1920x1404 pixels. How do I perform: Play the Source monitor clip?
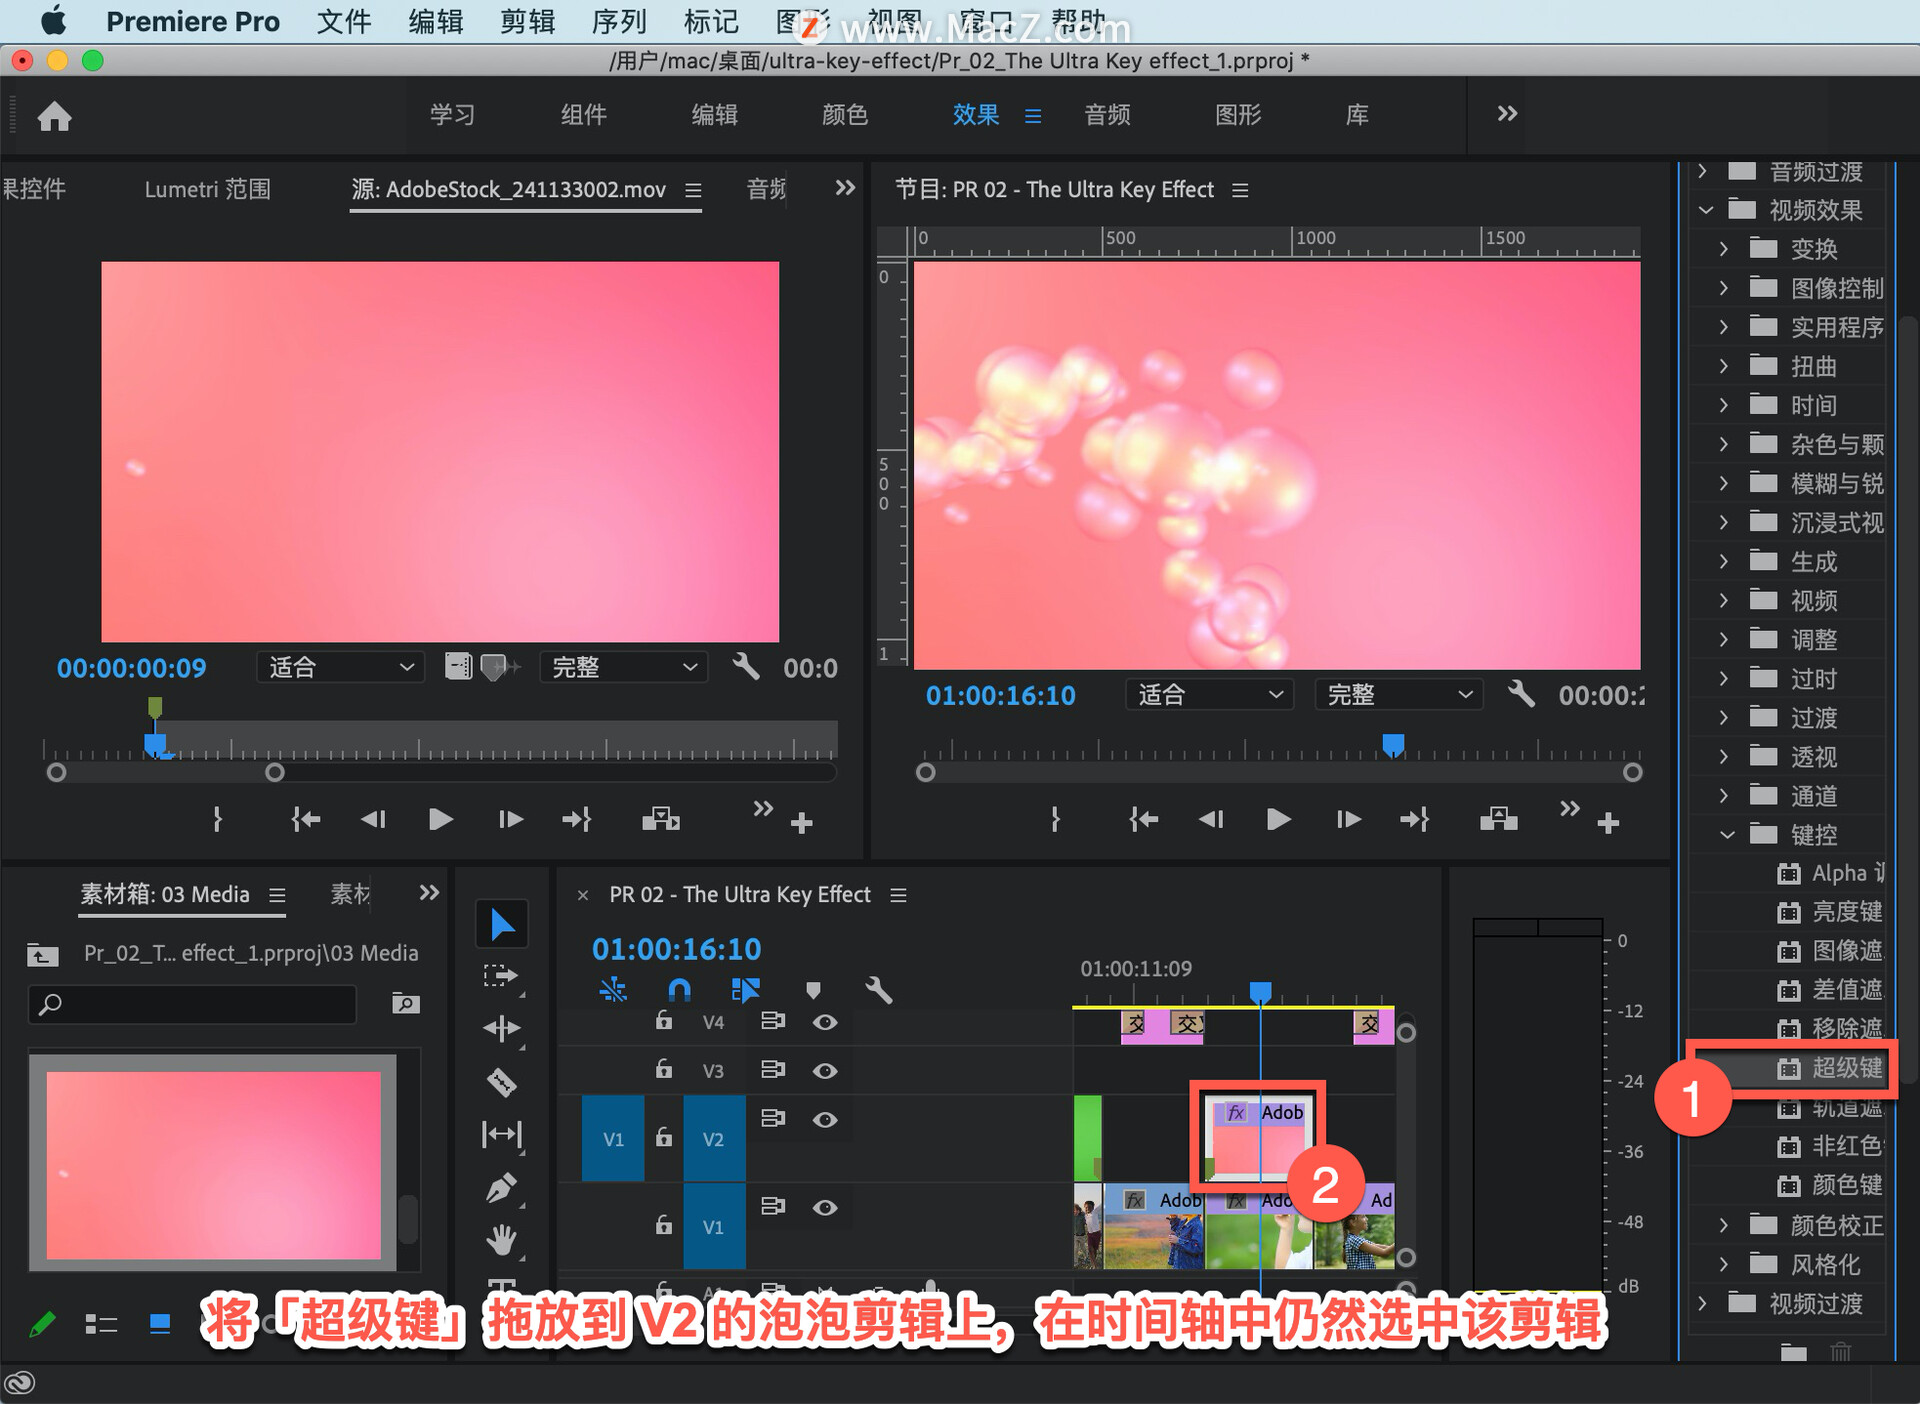pos(440,820)
